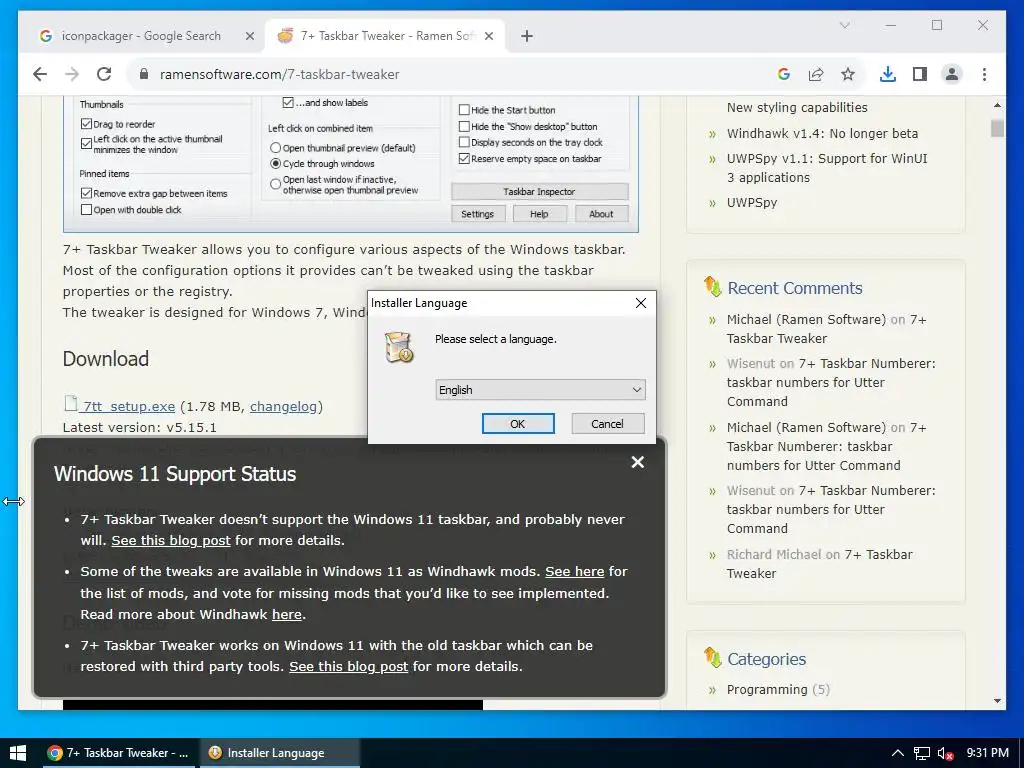
Task: Click Installer Language taskbar button
Action: point(280,753)
